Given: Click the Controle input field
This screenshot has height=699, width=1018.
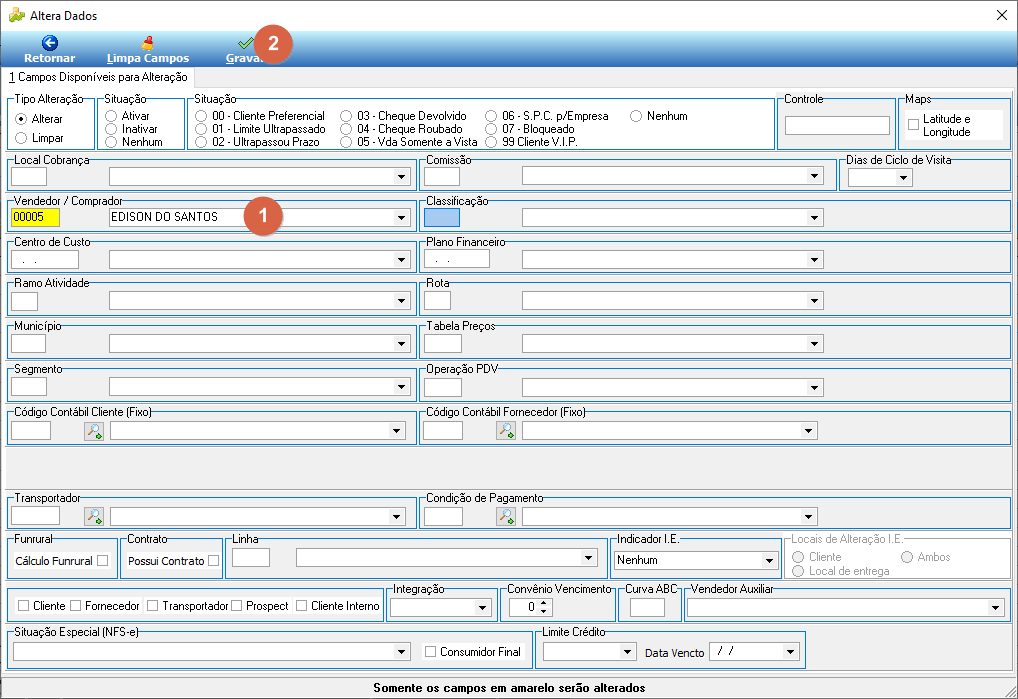Looking at the screenshot, I should pos(837,125).
